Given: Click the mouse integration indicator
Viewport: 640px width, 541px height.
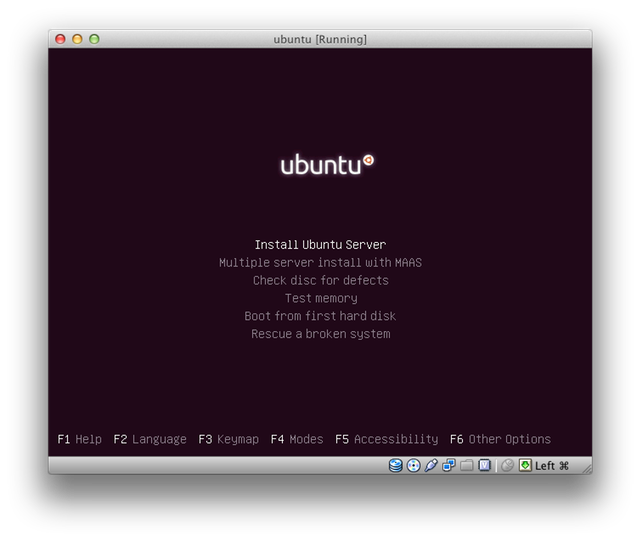Looking at the screenshot, I should click(x=507, y=465).
